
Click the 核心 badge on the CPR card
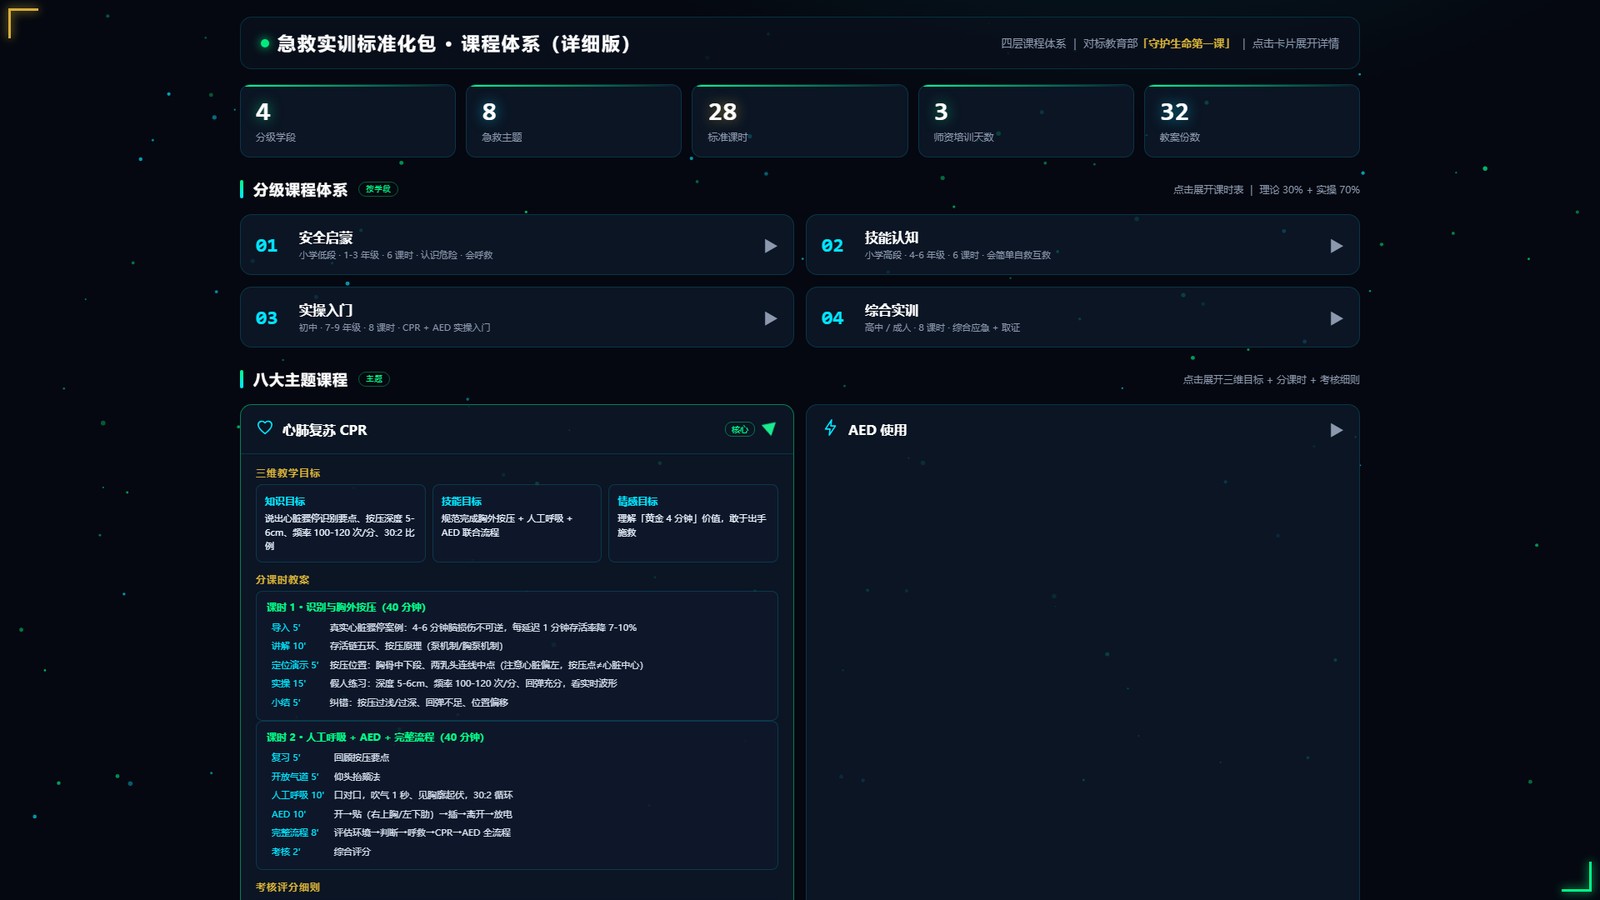[740, 430]
